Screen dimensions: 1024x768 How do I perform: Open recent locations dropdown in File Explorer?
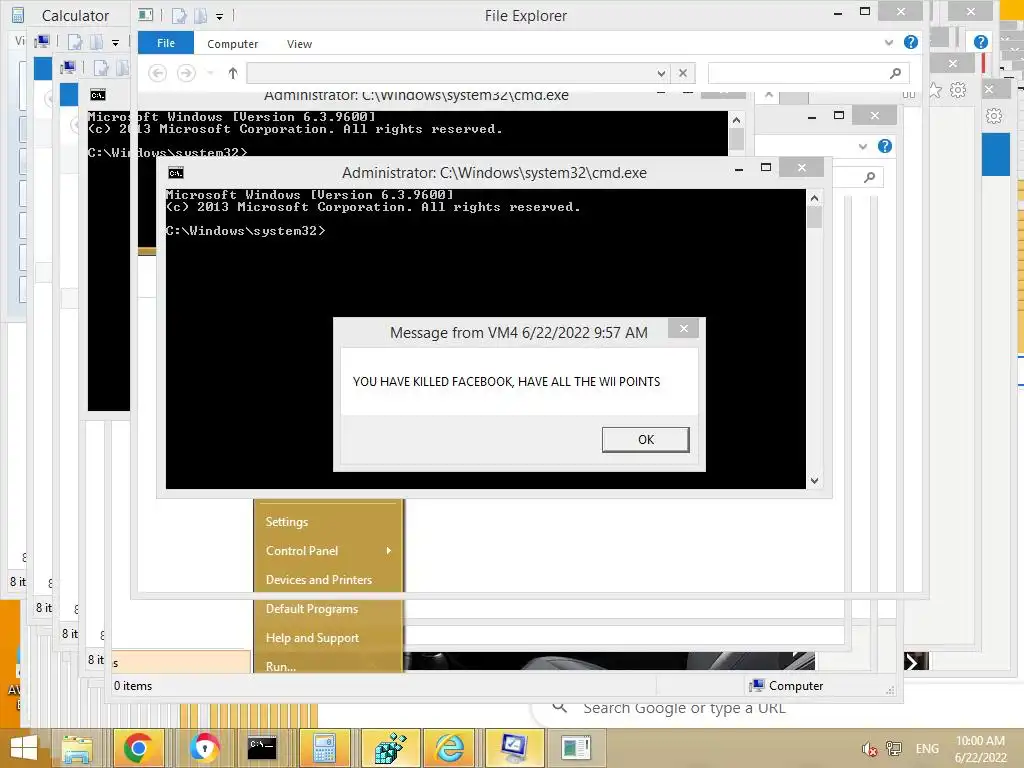coord(210,73)
